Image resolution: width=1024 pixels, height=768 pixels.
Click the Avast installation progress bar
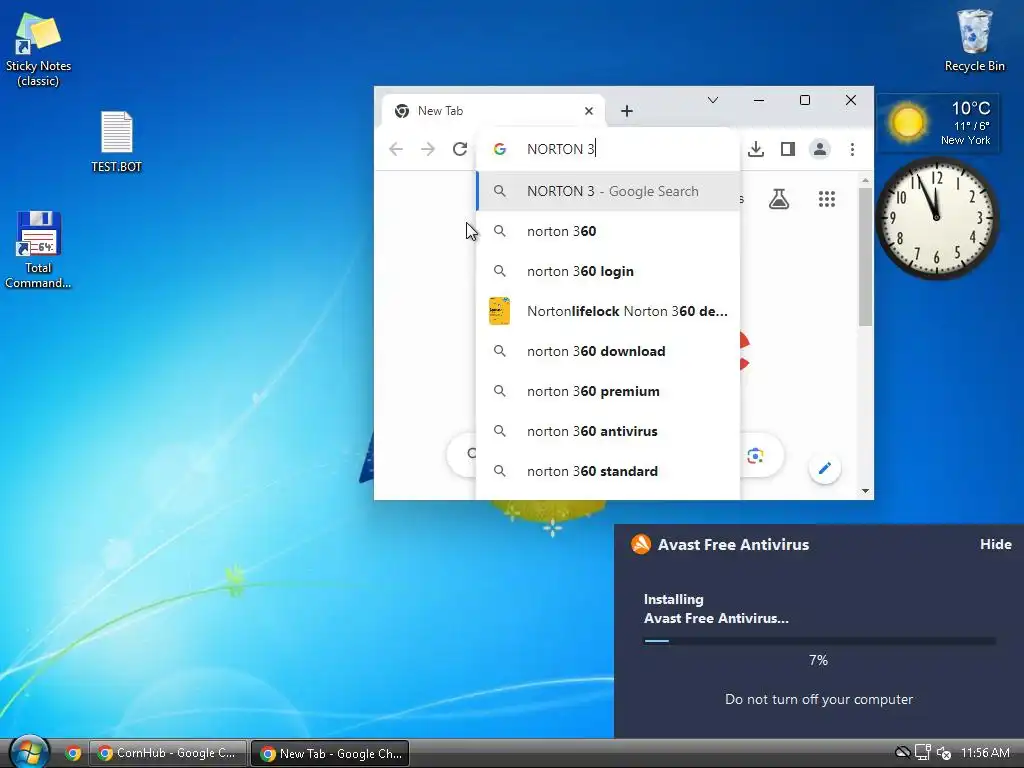click(819, 641)
